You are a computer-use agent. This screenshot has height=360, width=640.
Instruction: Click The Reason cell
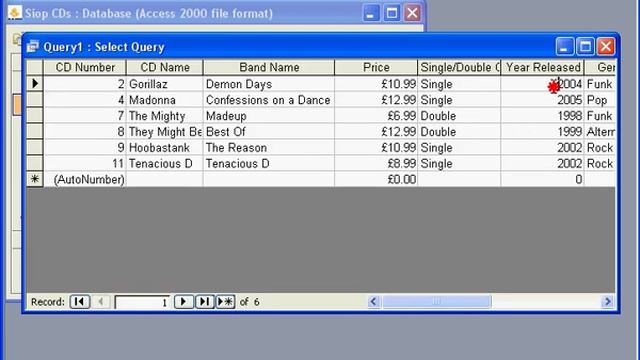269,148
